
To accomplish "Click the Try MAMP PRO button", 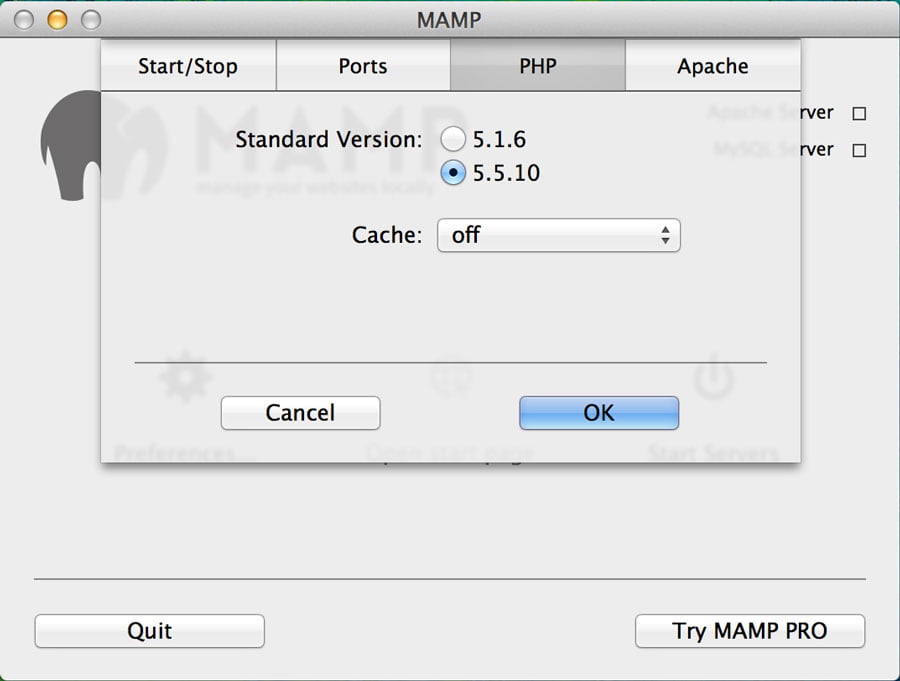I will (750, 631).
